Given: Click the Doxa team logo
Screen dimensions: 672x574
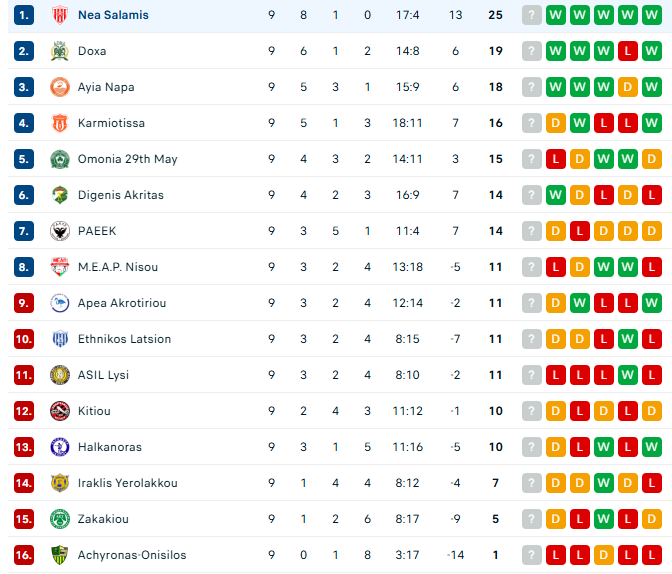Looking at the screenshot, I should click(x=60, y=51).
